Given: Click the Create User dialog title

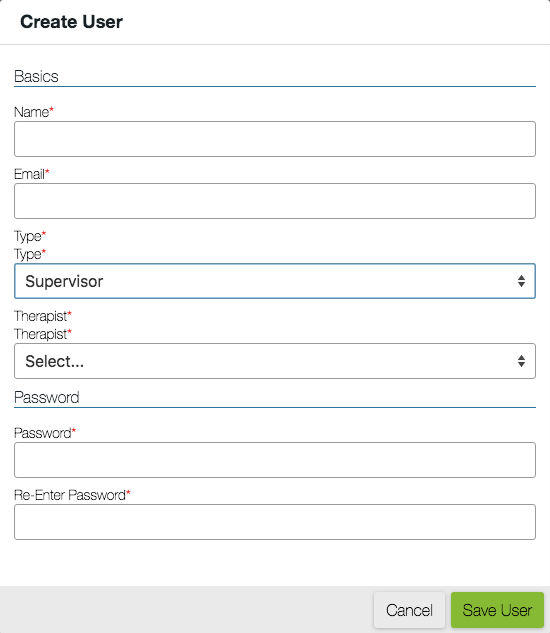Looking at the screenshot, I should 71,22.
